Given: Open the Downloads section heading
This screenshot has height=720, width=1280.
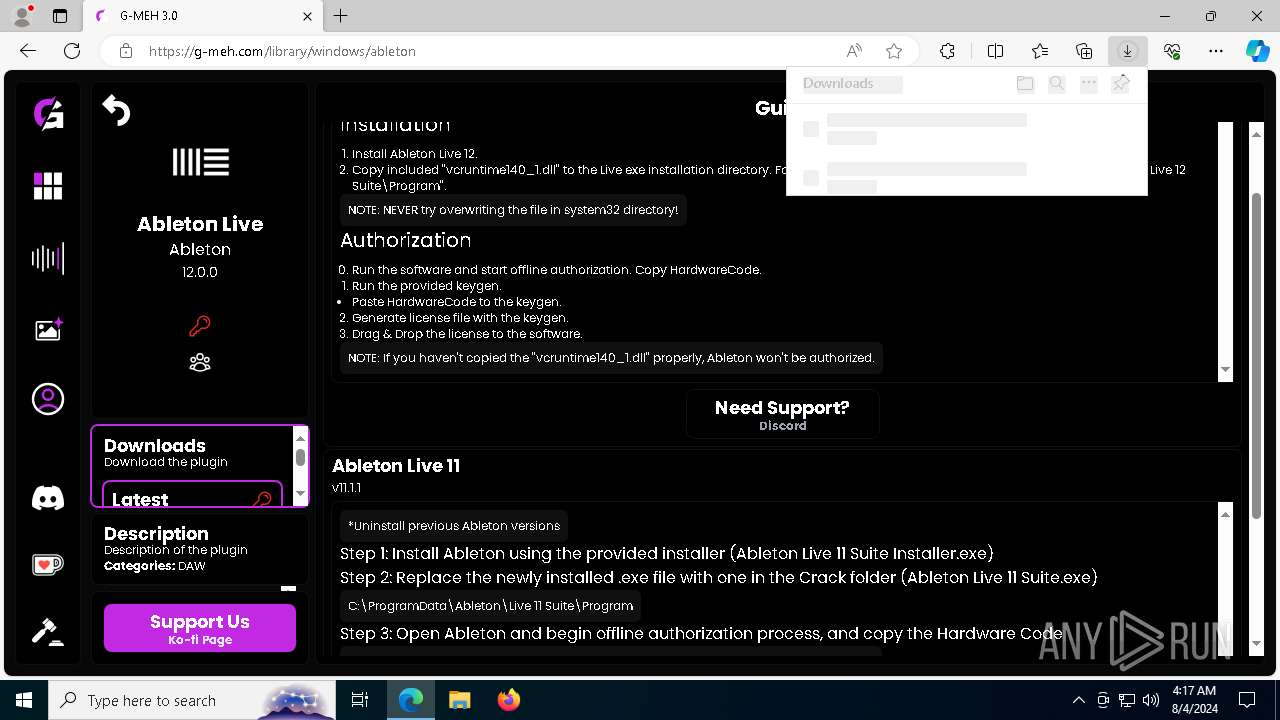Looking at the screenshot, I should (x=155, y=446).
